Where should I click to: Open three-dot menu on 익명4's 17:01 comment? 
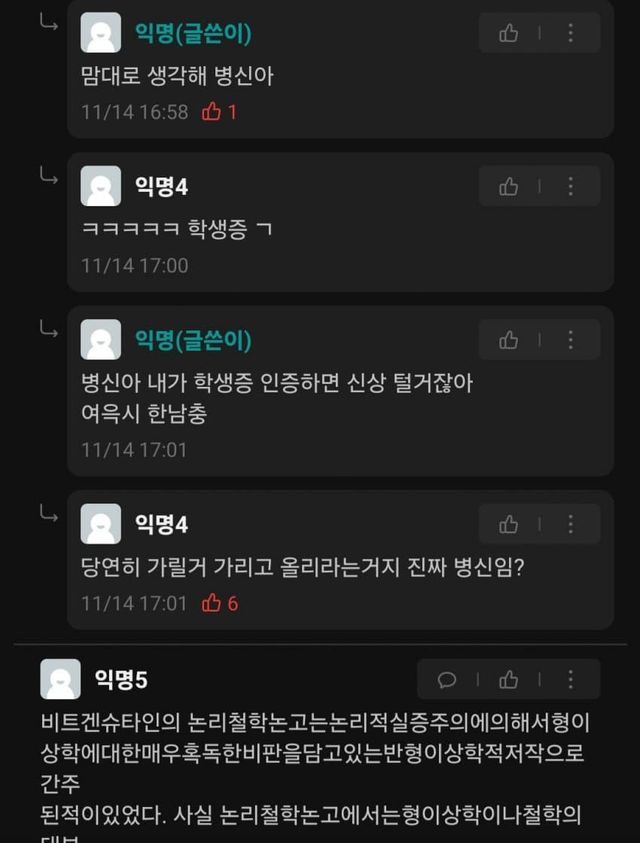tap(571, 524)
